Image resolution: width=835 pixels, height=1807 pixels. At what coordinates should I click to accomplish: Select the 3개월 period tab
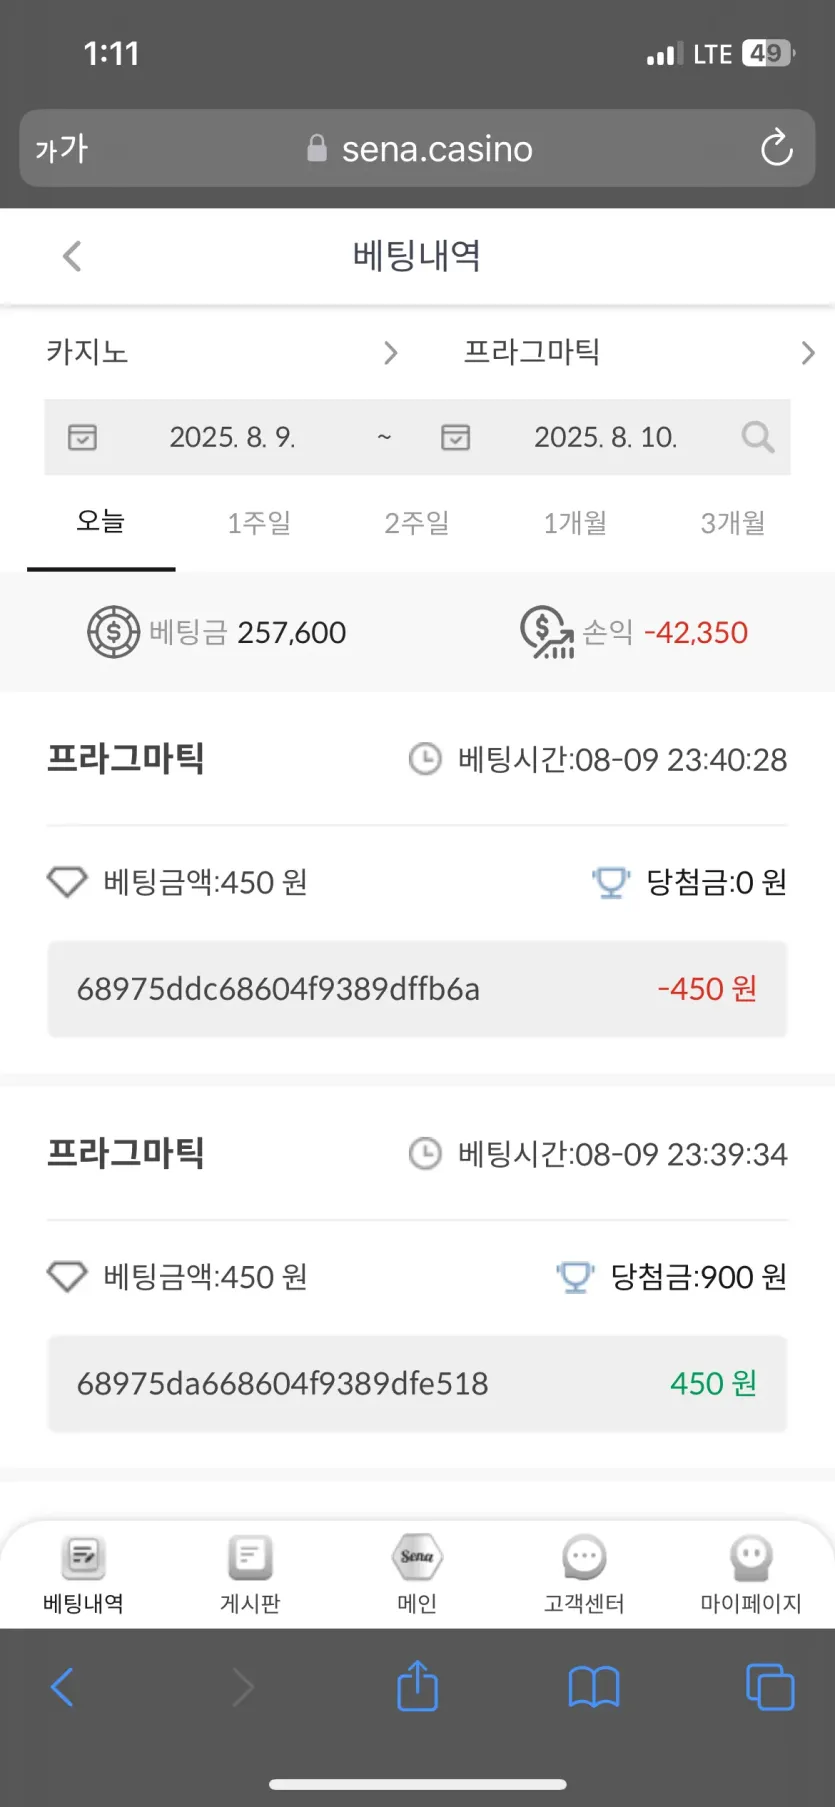tap(733, 522)
